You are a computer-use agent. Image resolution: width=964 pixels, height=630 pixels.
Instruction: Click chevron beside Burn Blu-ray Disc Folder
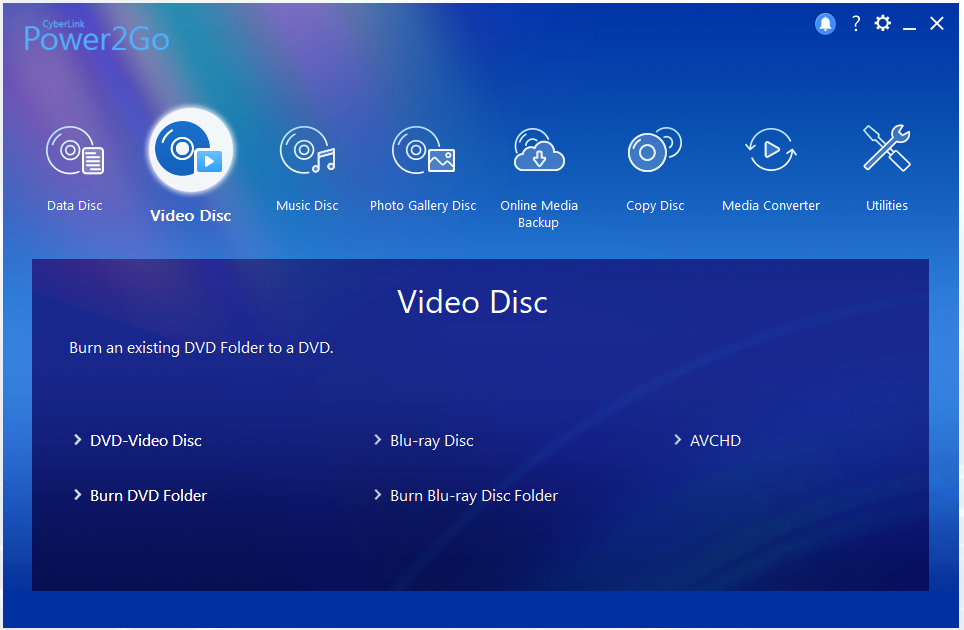pos(377,495)
